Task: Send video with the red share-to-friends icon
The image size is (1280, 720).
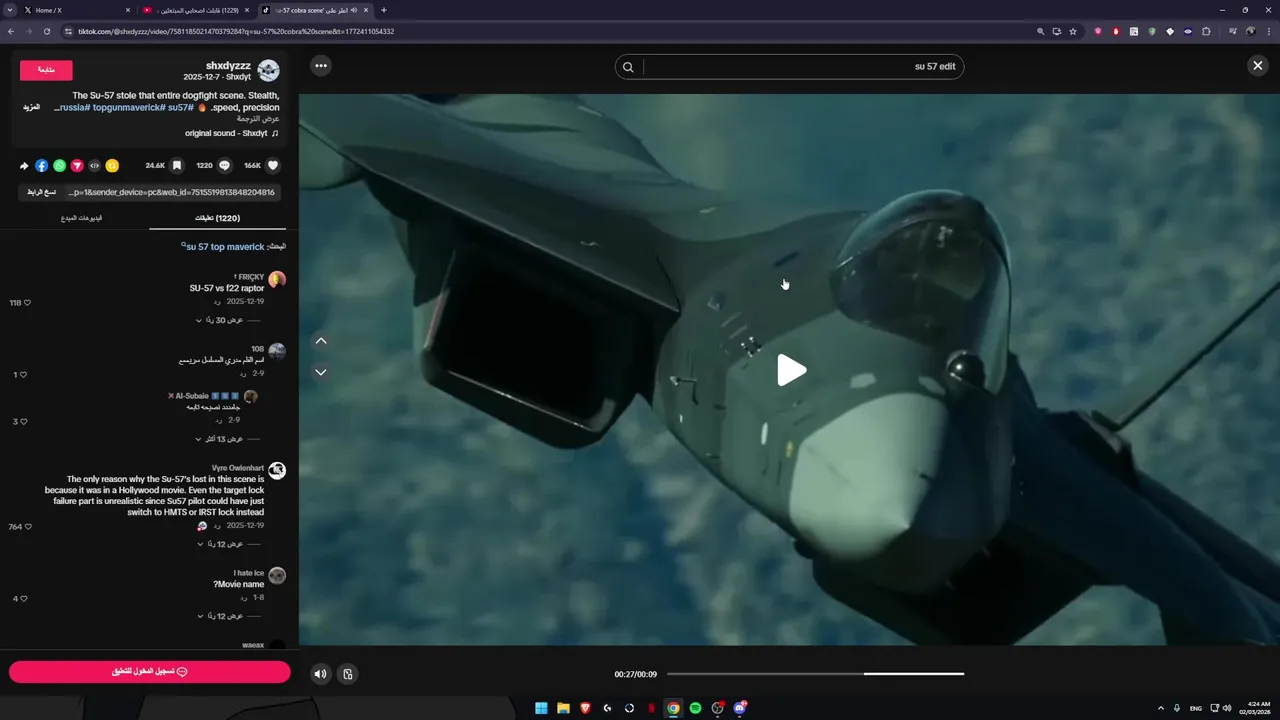Action: tap(77, 166)
